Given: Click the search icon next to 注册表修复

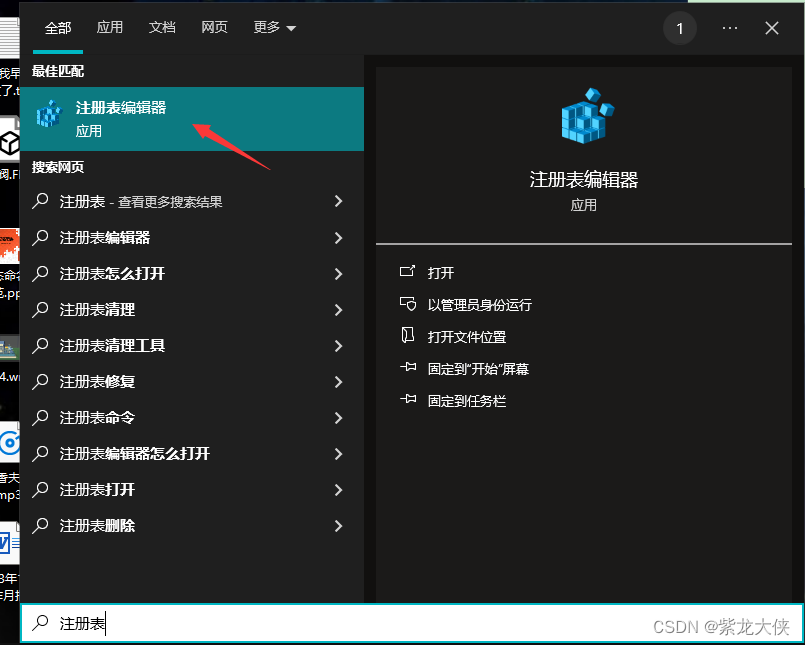Looking at the screenshot, I should click(40, 382).
